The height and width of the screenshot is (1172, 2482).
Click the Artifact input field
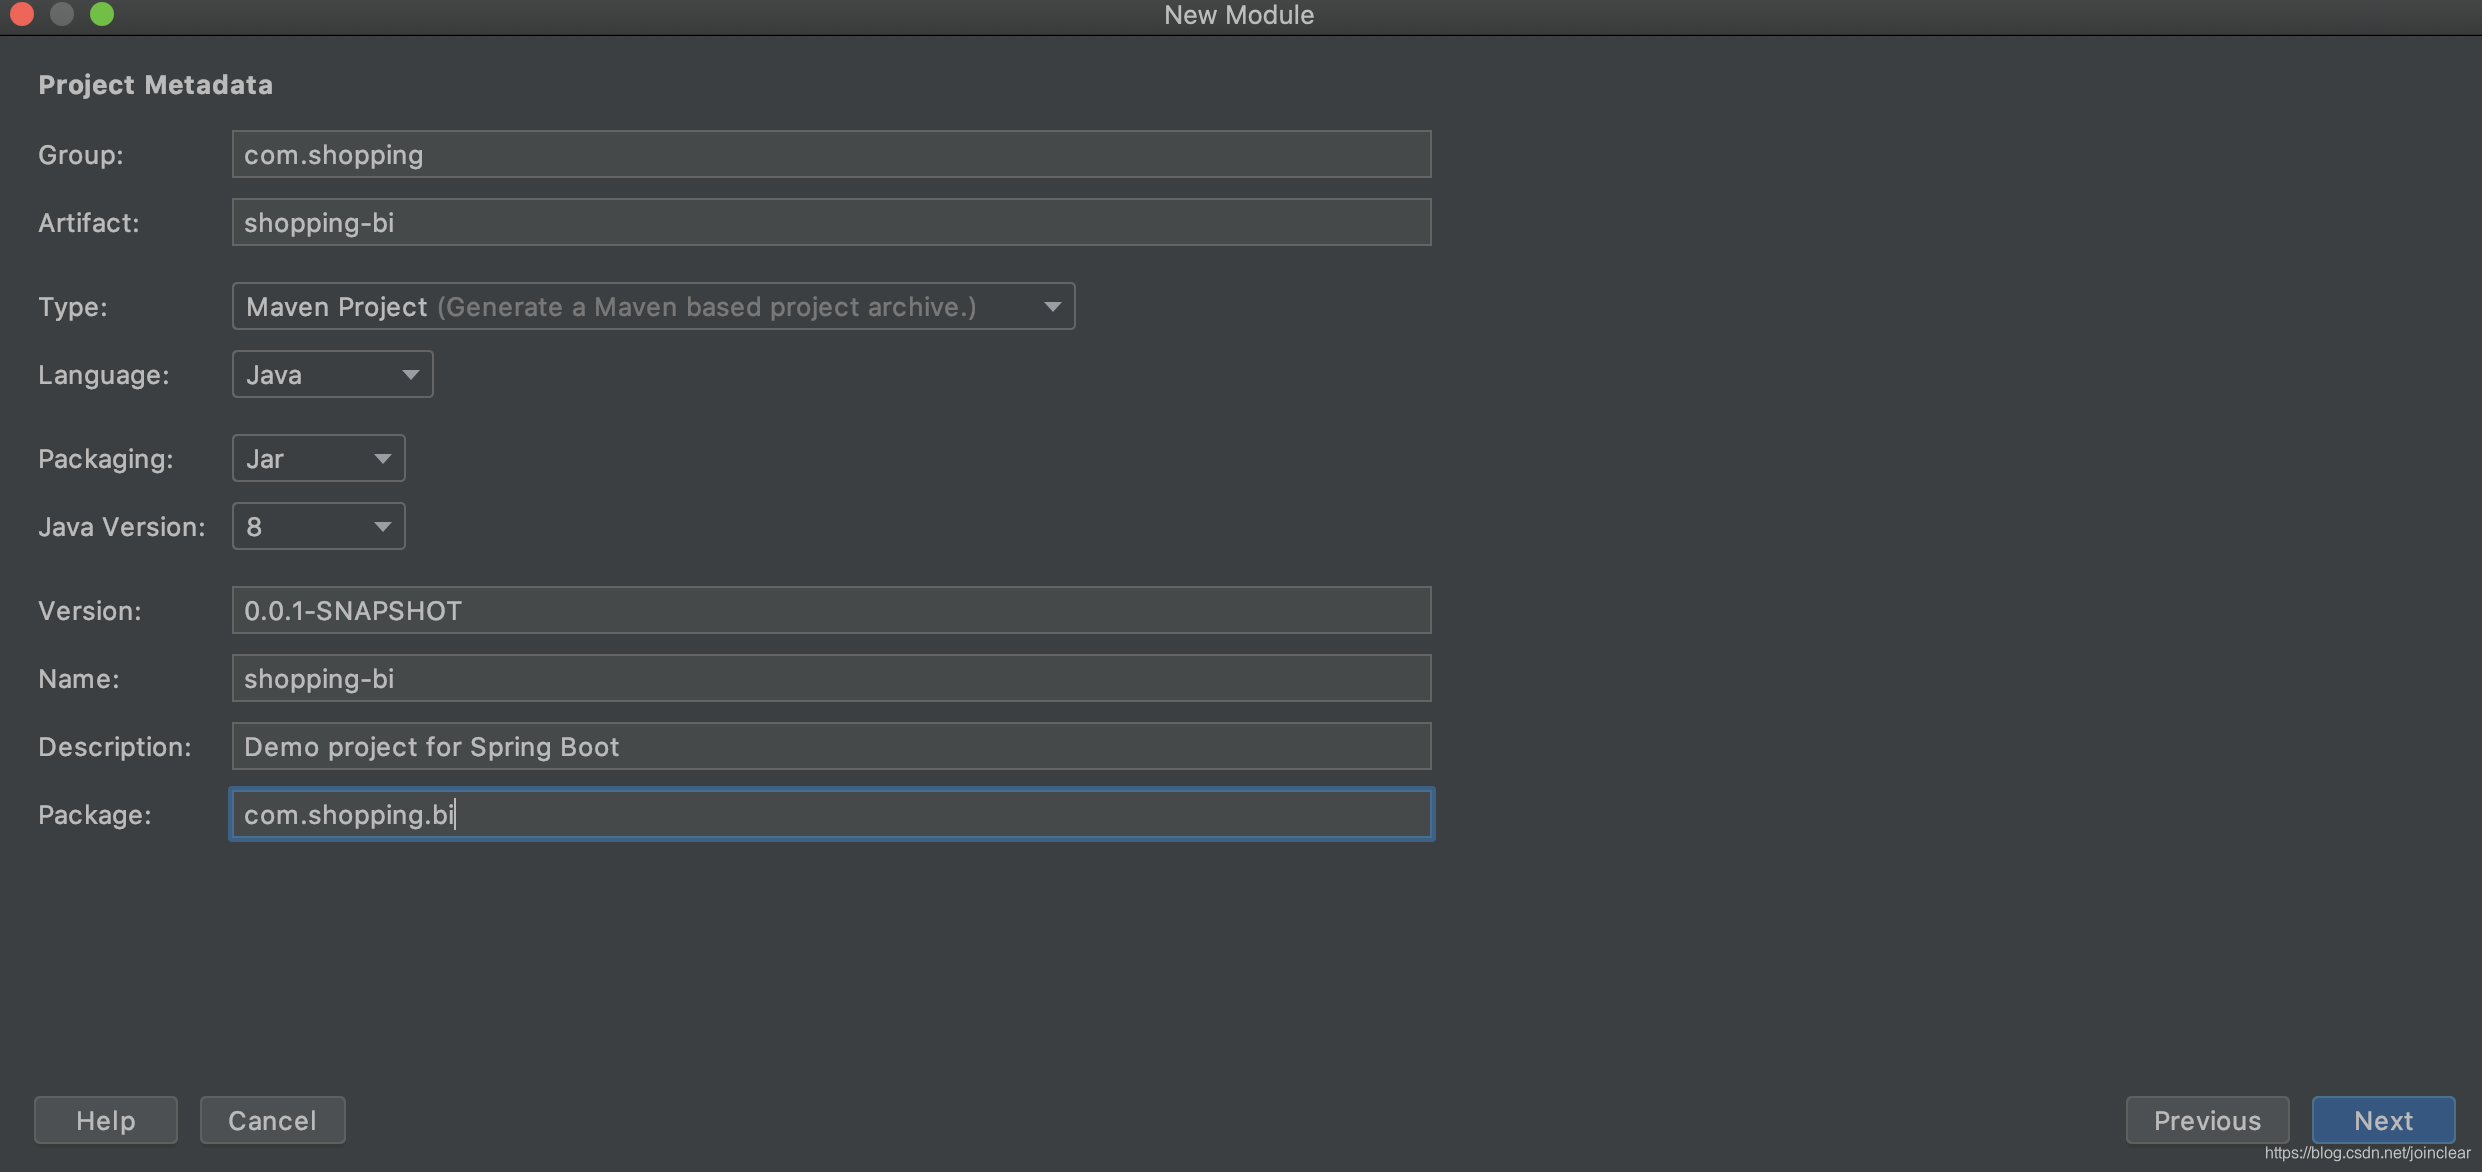click(829, 220)
